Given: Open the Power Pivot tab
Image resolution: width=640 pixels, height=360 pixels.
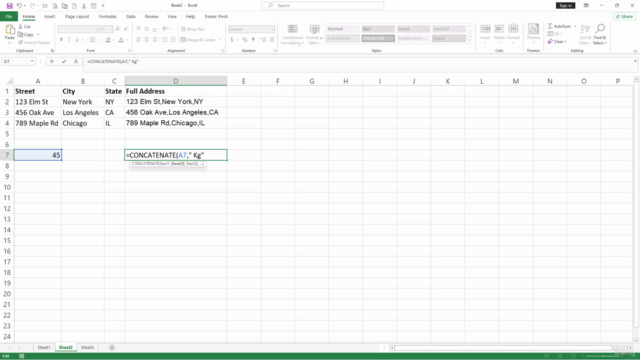Looking at the screenshot, I should [x=216, y=16].
